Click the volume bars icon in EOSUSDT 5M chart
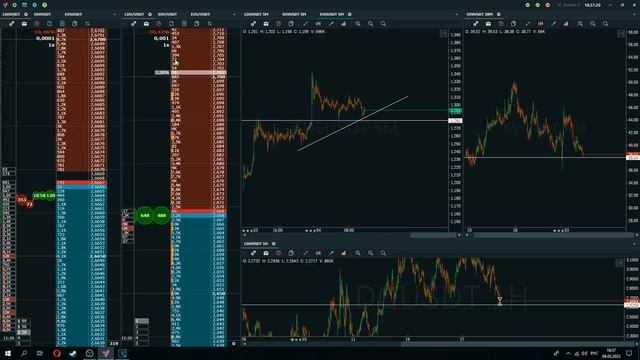Screen dimensions: 640x360 click(344, 24)
